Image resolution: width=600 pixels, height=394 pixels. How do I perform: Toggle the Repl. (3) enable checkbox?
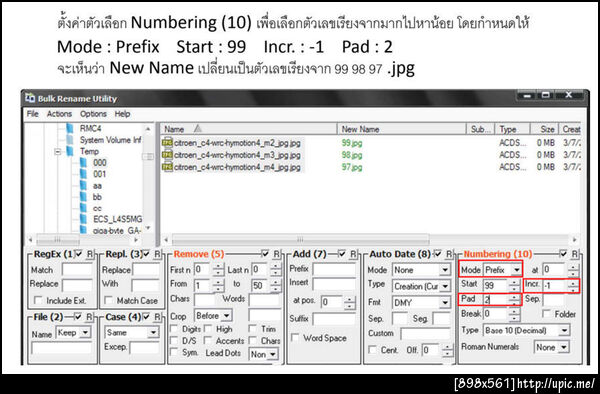(x=146, y=254)
